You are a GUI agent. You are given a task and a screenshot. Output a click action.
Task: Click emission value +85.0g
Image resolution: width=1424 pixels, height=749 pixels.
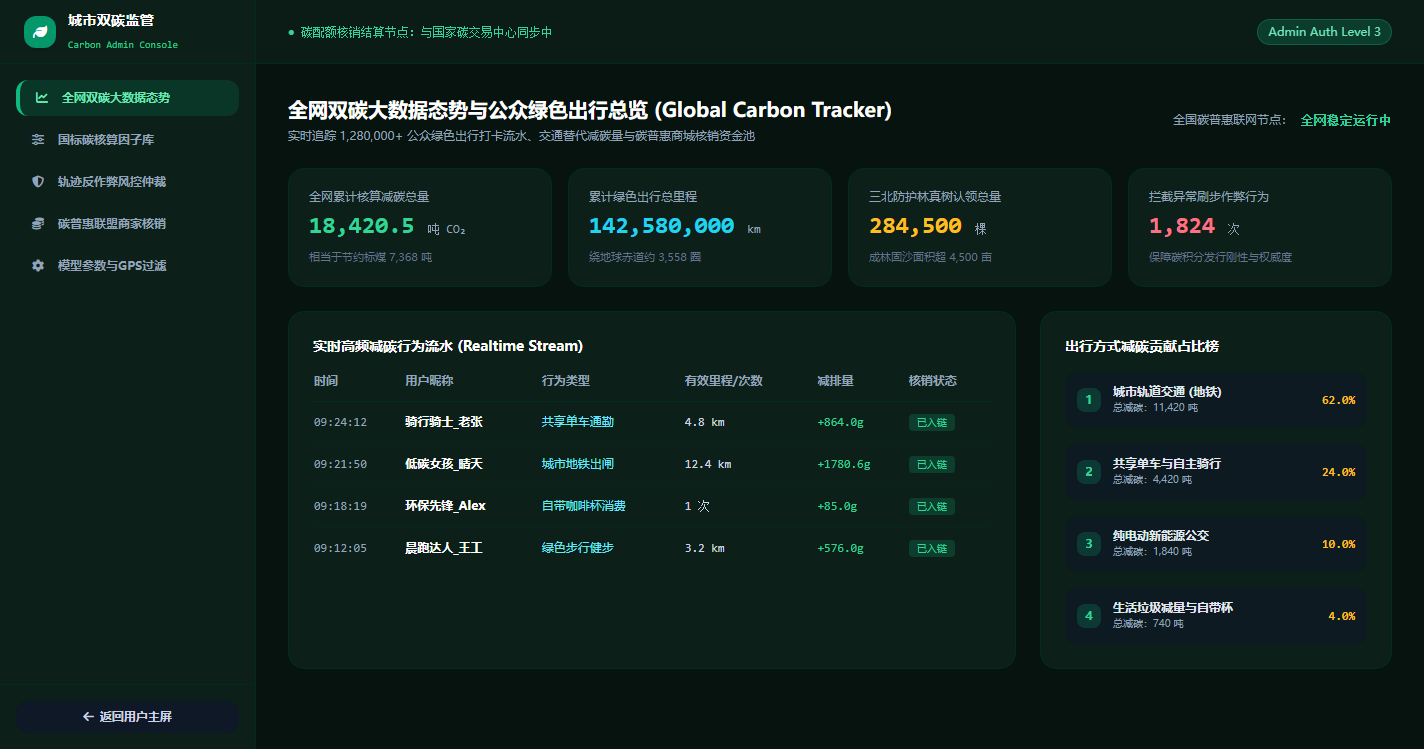(x=837, y=507)
